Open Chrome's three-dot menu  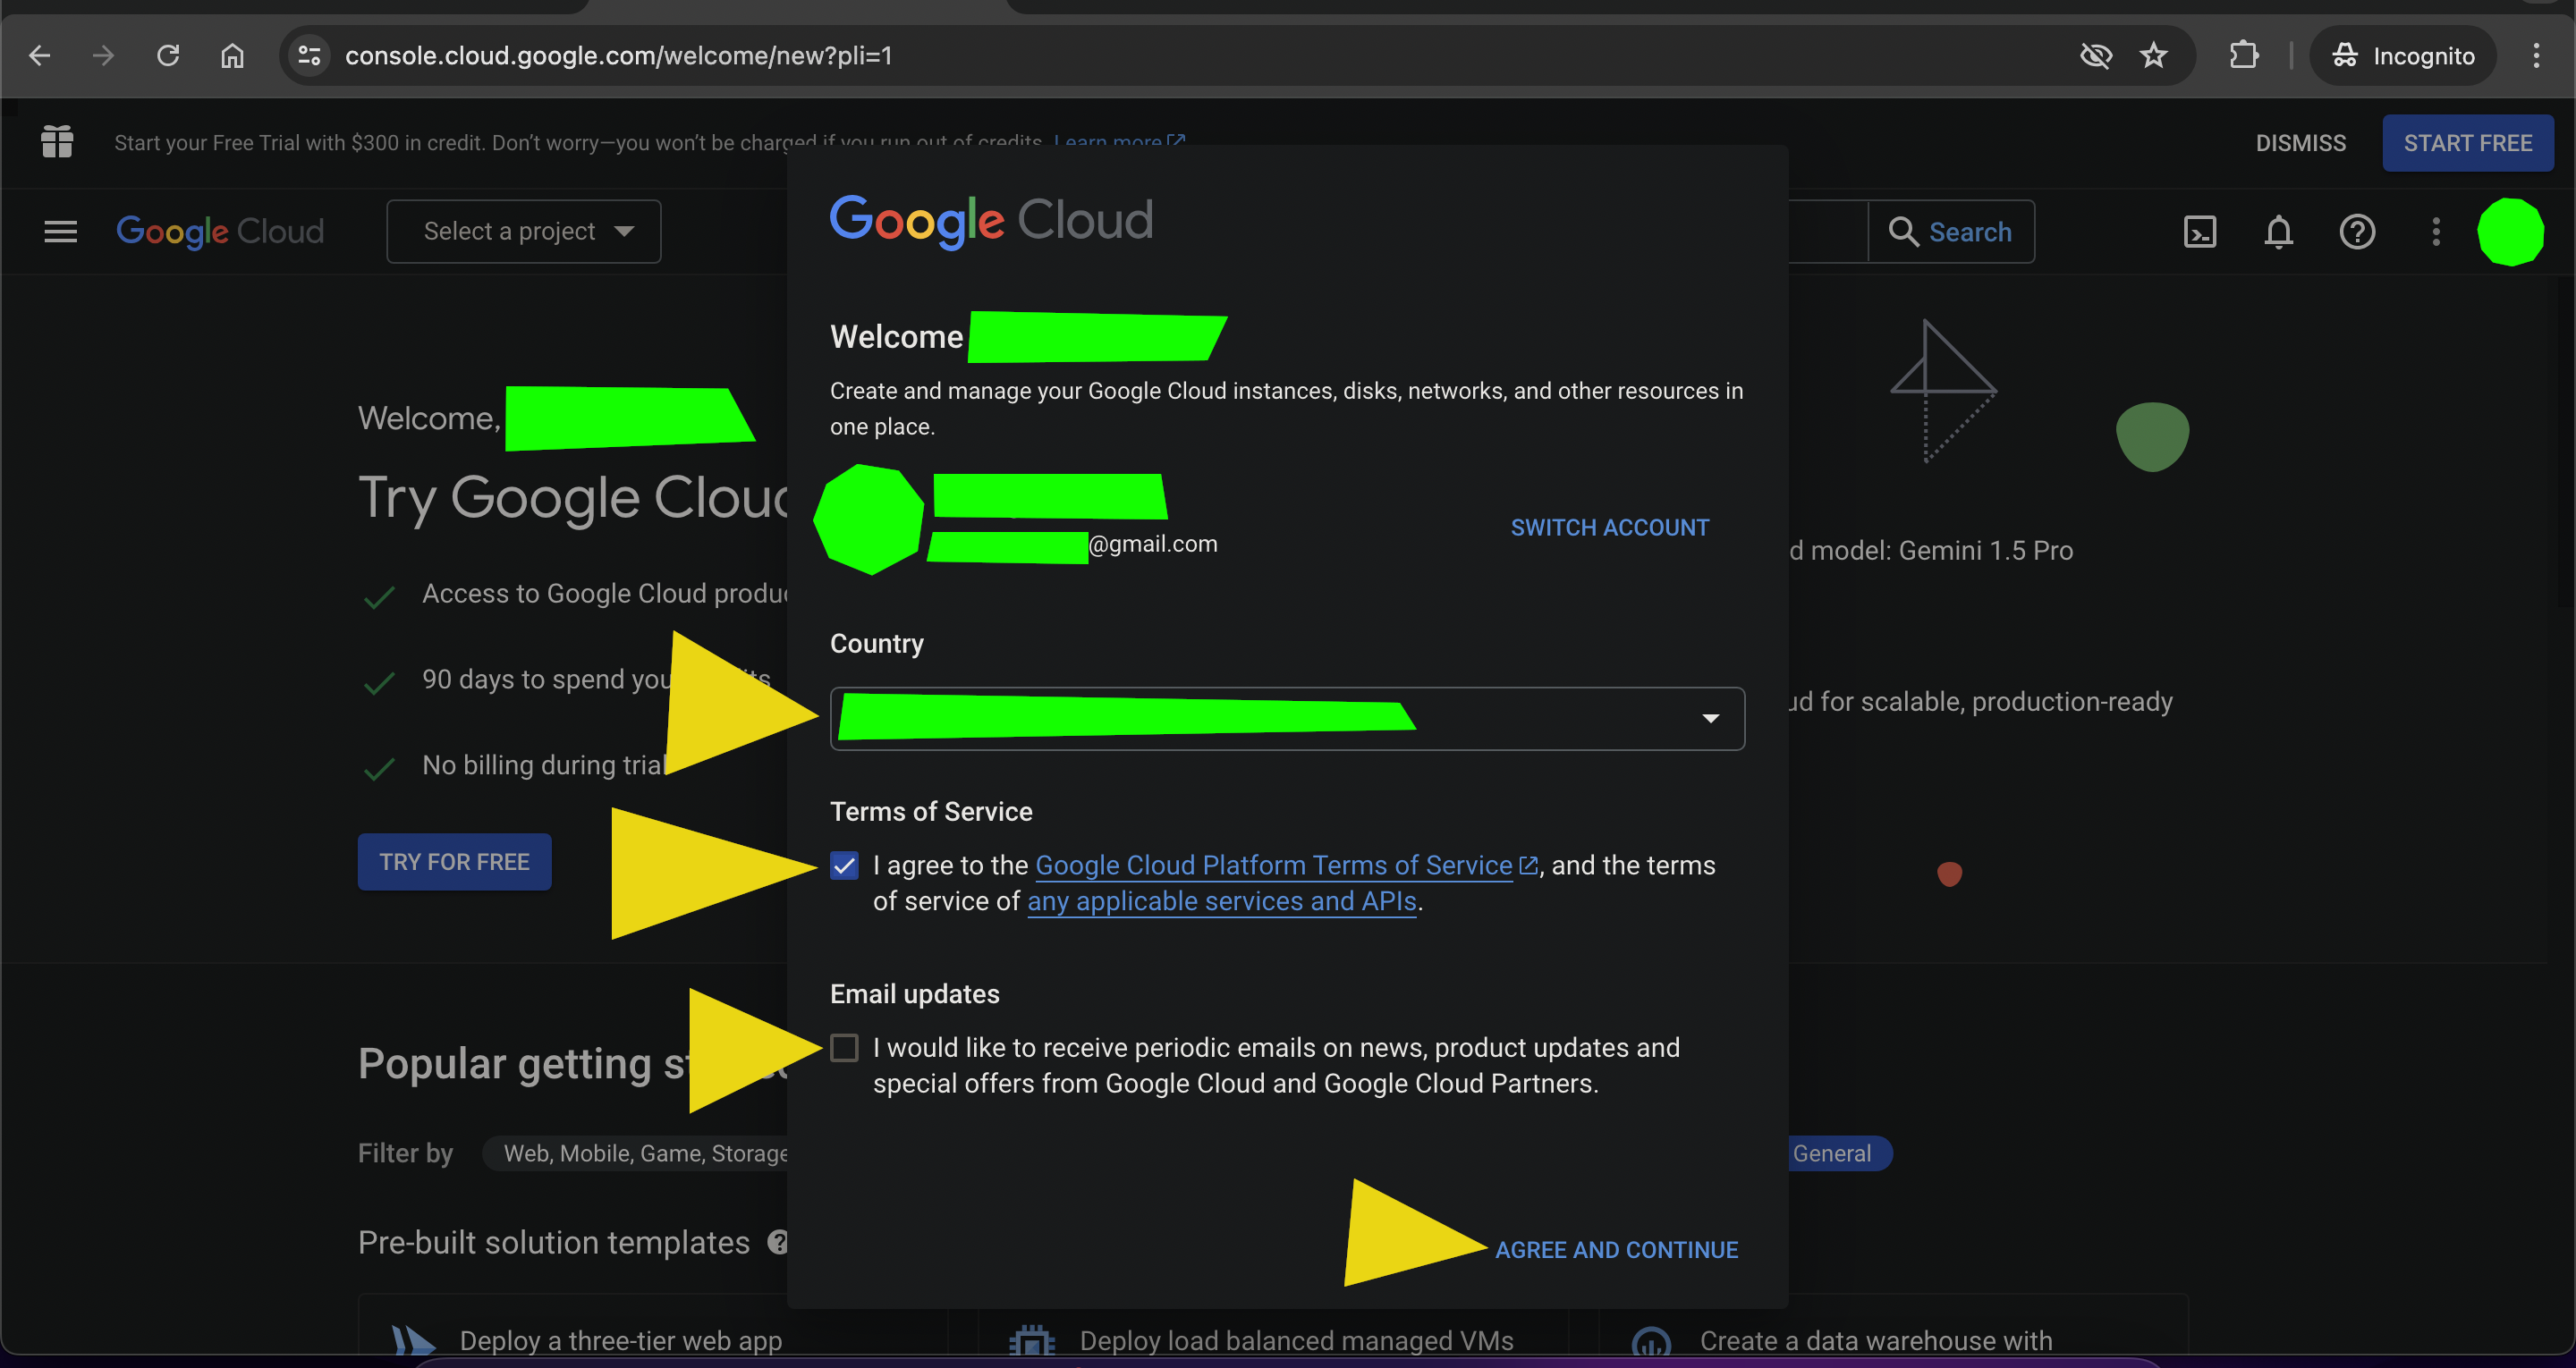(x=2536, y=56)
